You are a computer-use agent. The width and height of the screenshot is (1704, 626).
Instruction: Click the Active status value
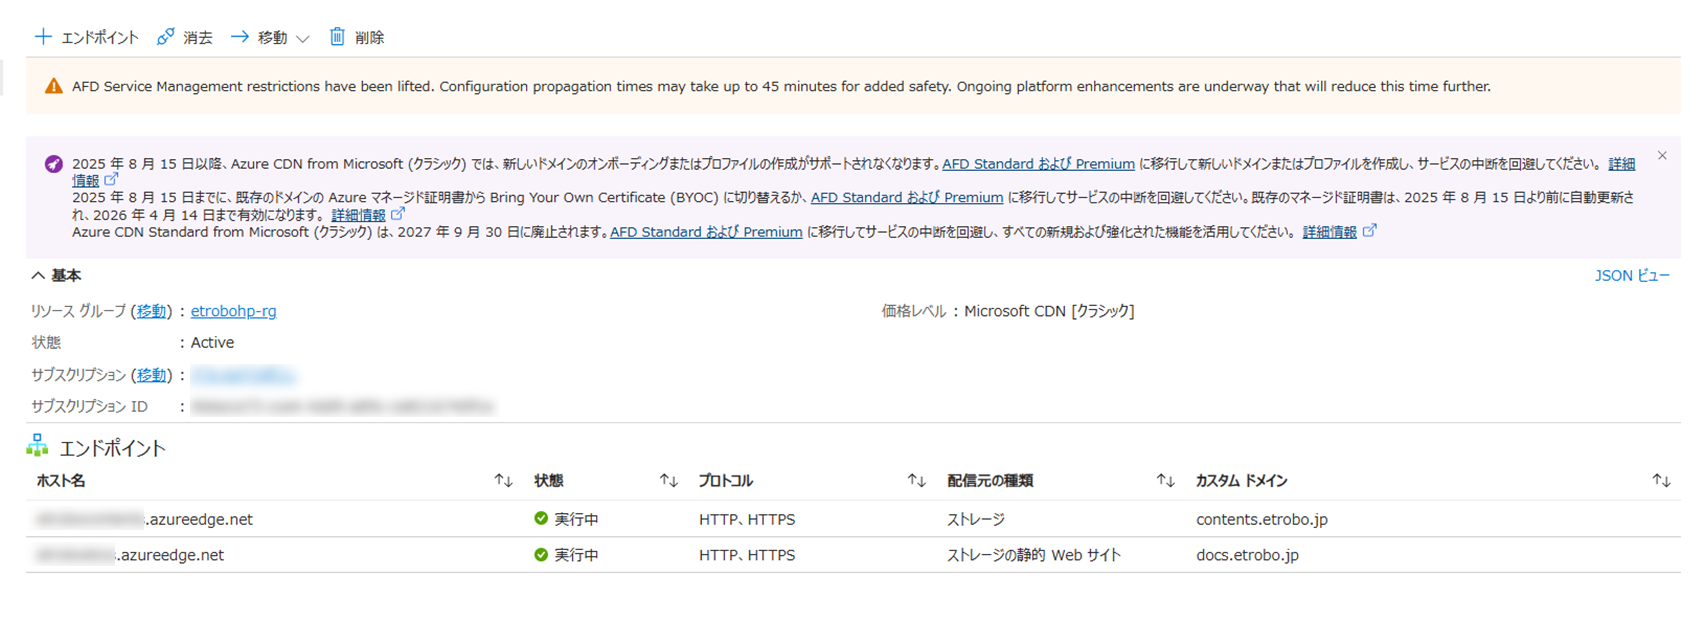pos(212,342)
